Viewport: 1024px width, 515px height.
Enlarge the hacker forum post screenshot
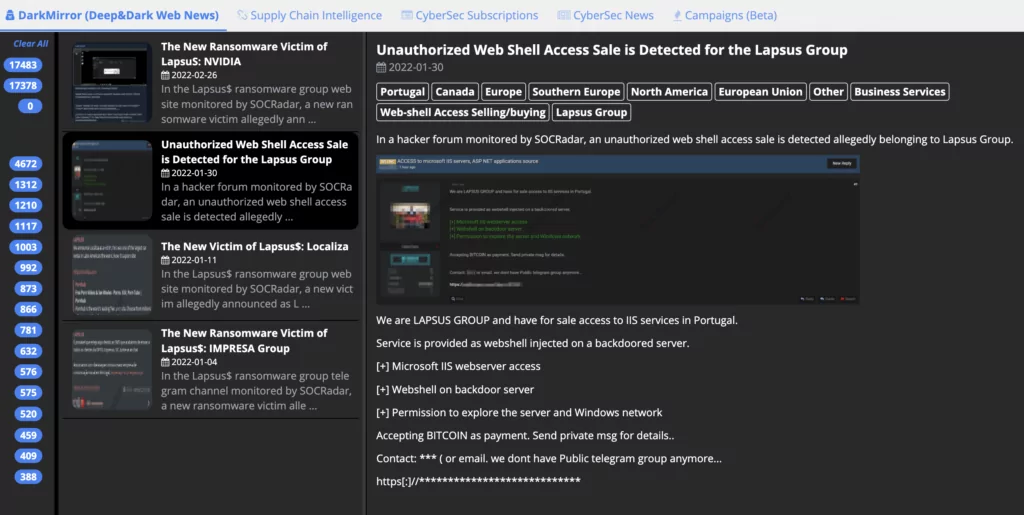coord(618,229)
